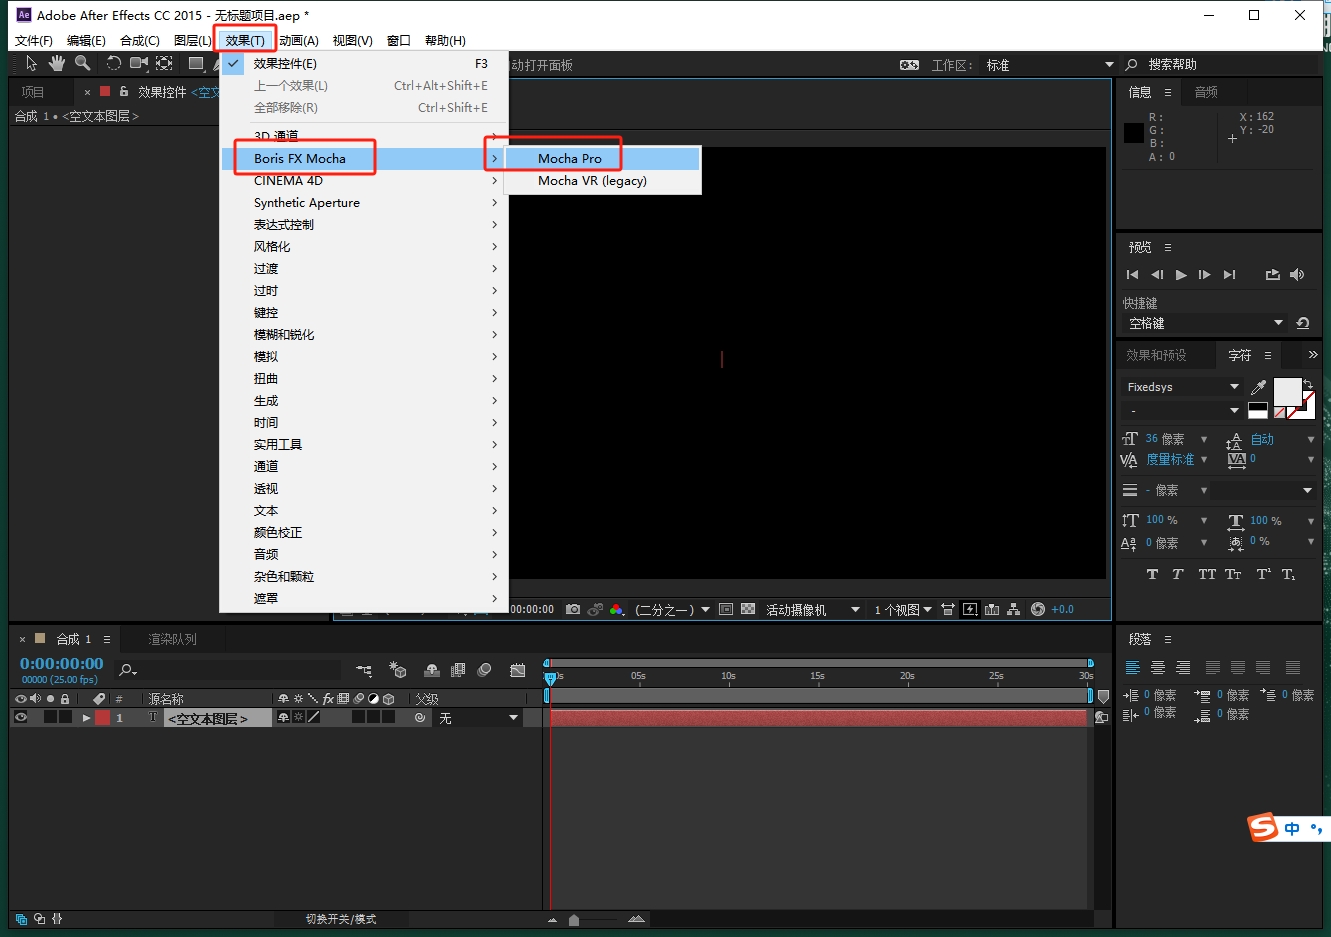Open the 工作区 标准 workspace dropdown
The height and width of the screenshot is (937, 1331).
point(1049,65)
